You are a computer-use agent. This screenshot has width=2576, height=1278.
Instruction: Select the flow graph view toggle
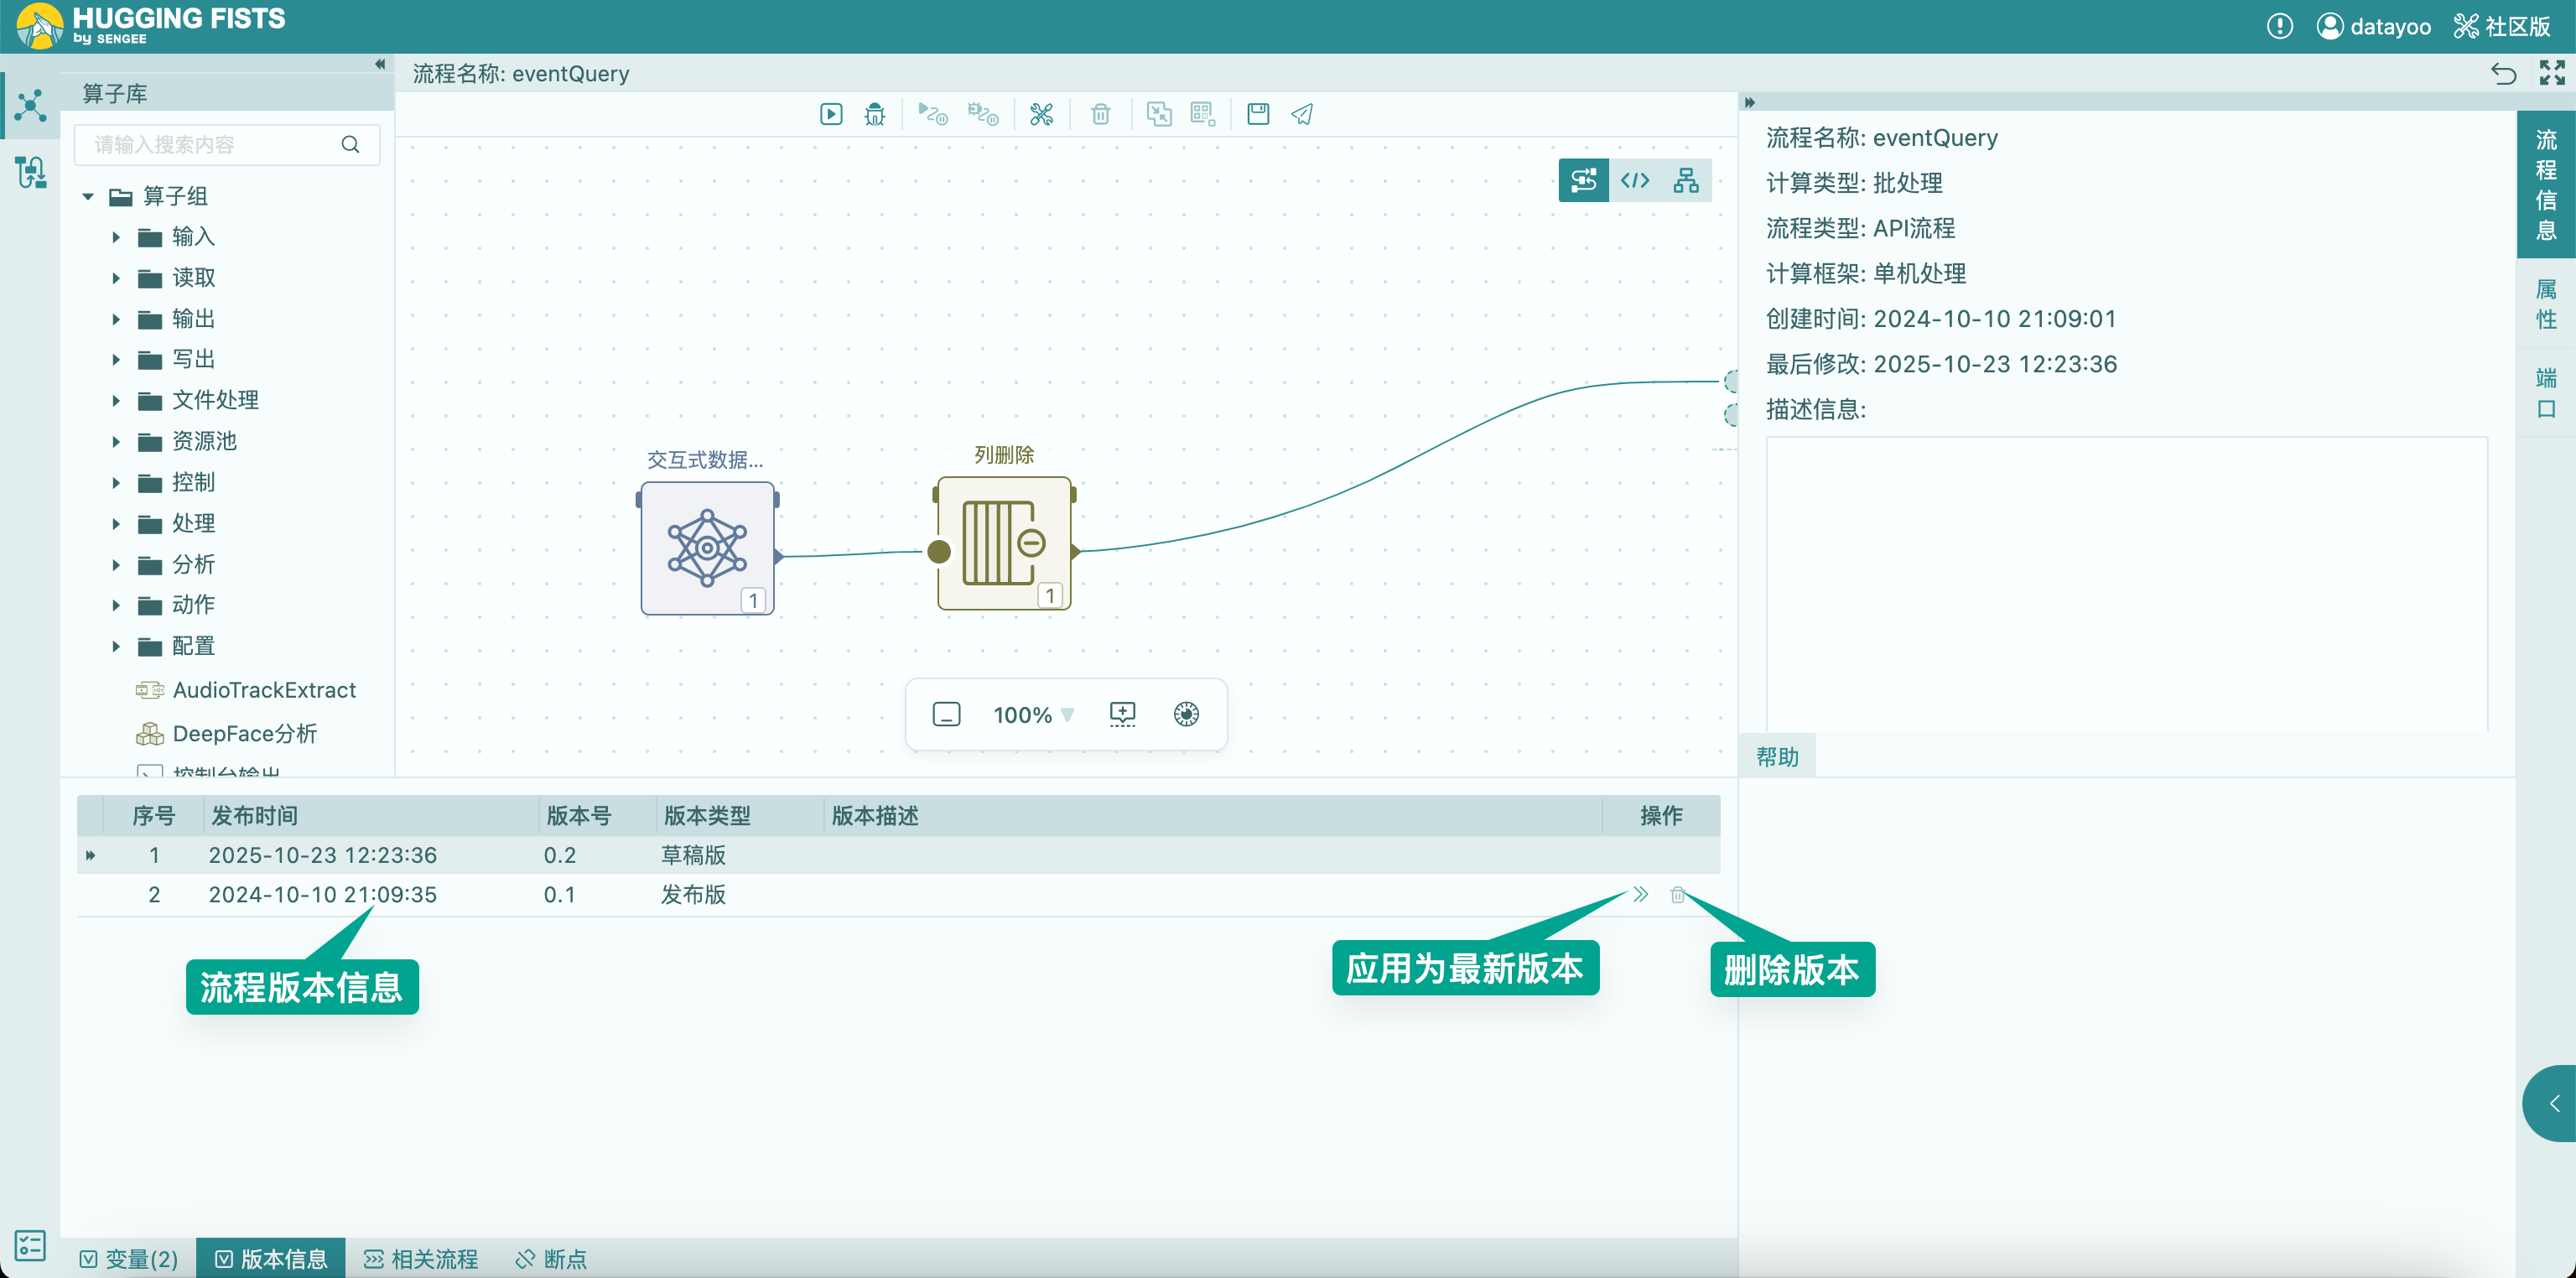[x=1583, y=180]
